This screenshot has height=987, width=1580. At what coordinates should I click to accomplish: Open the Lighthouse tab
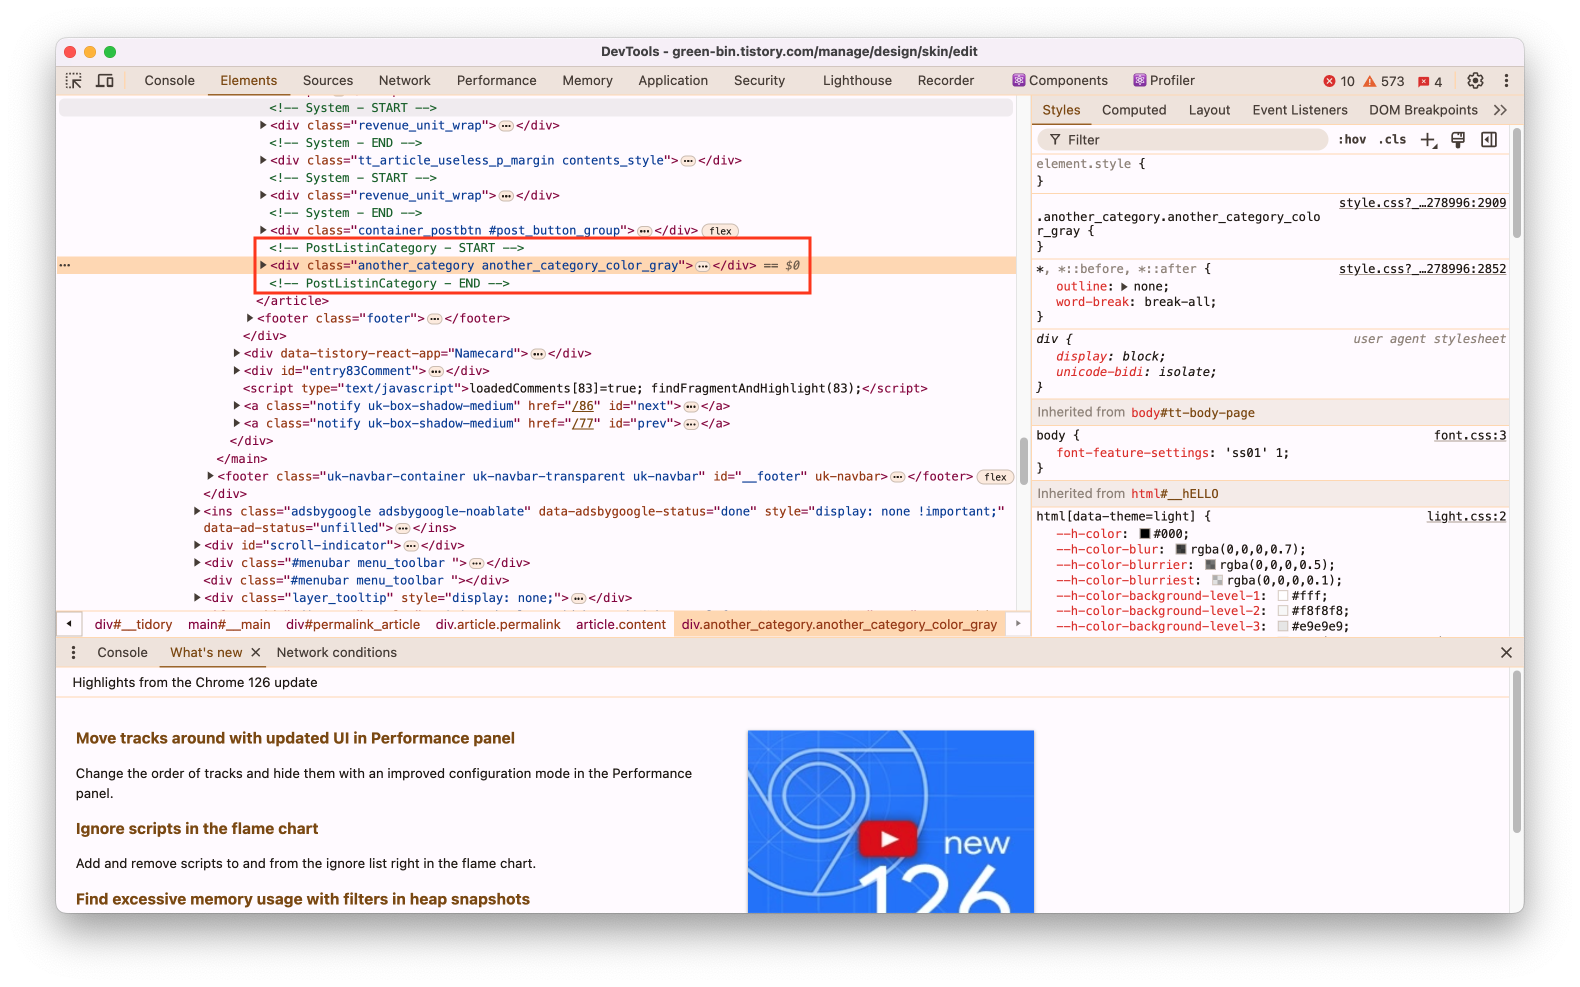click(857, 81)
